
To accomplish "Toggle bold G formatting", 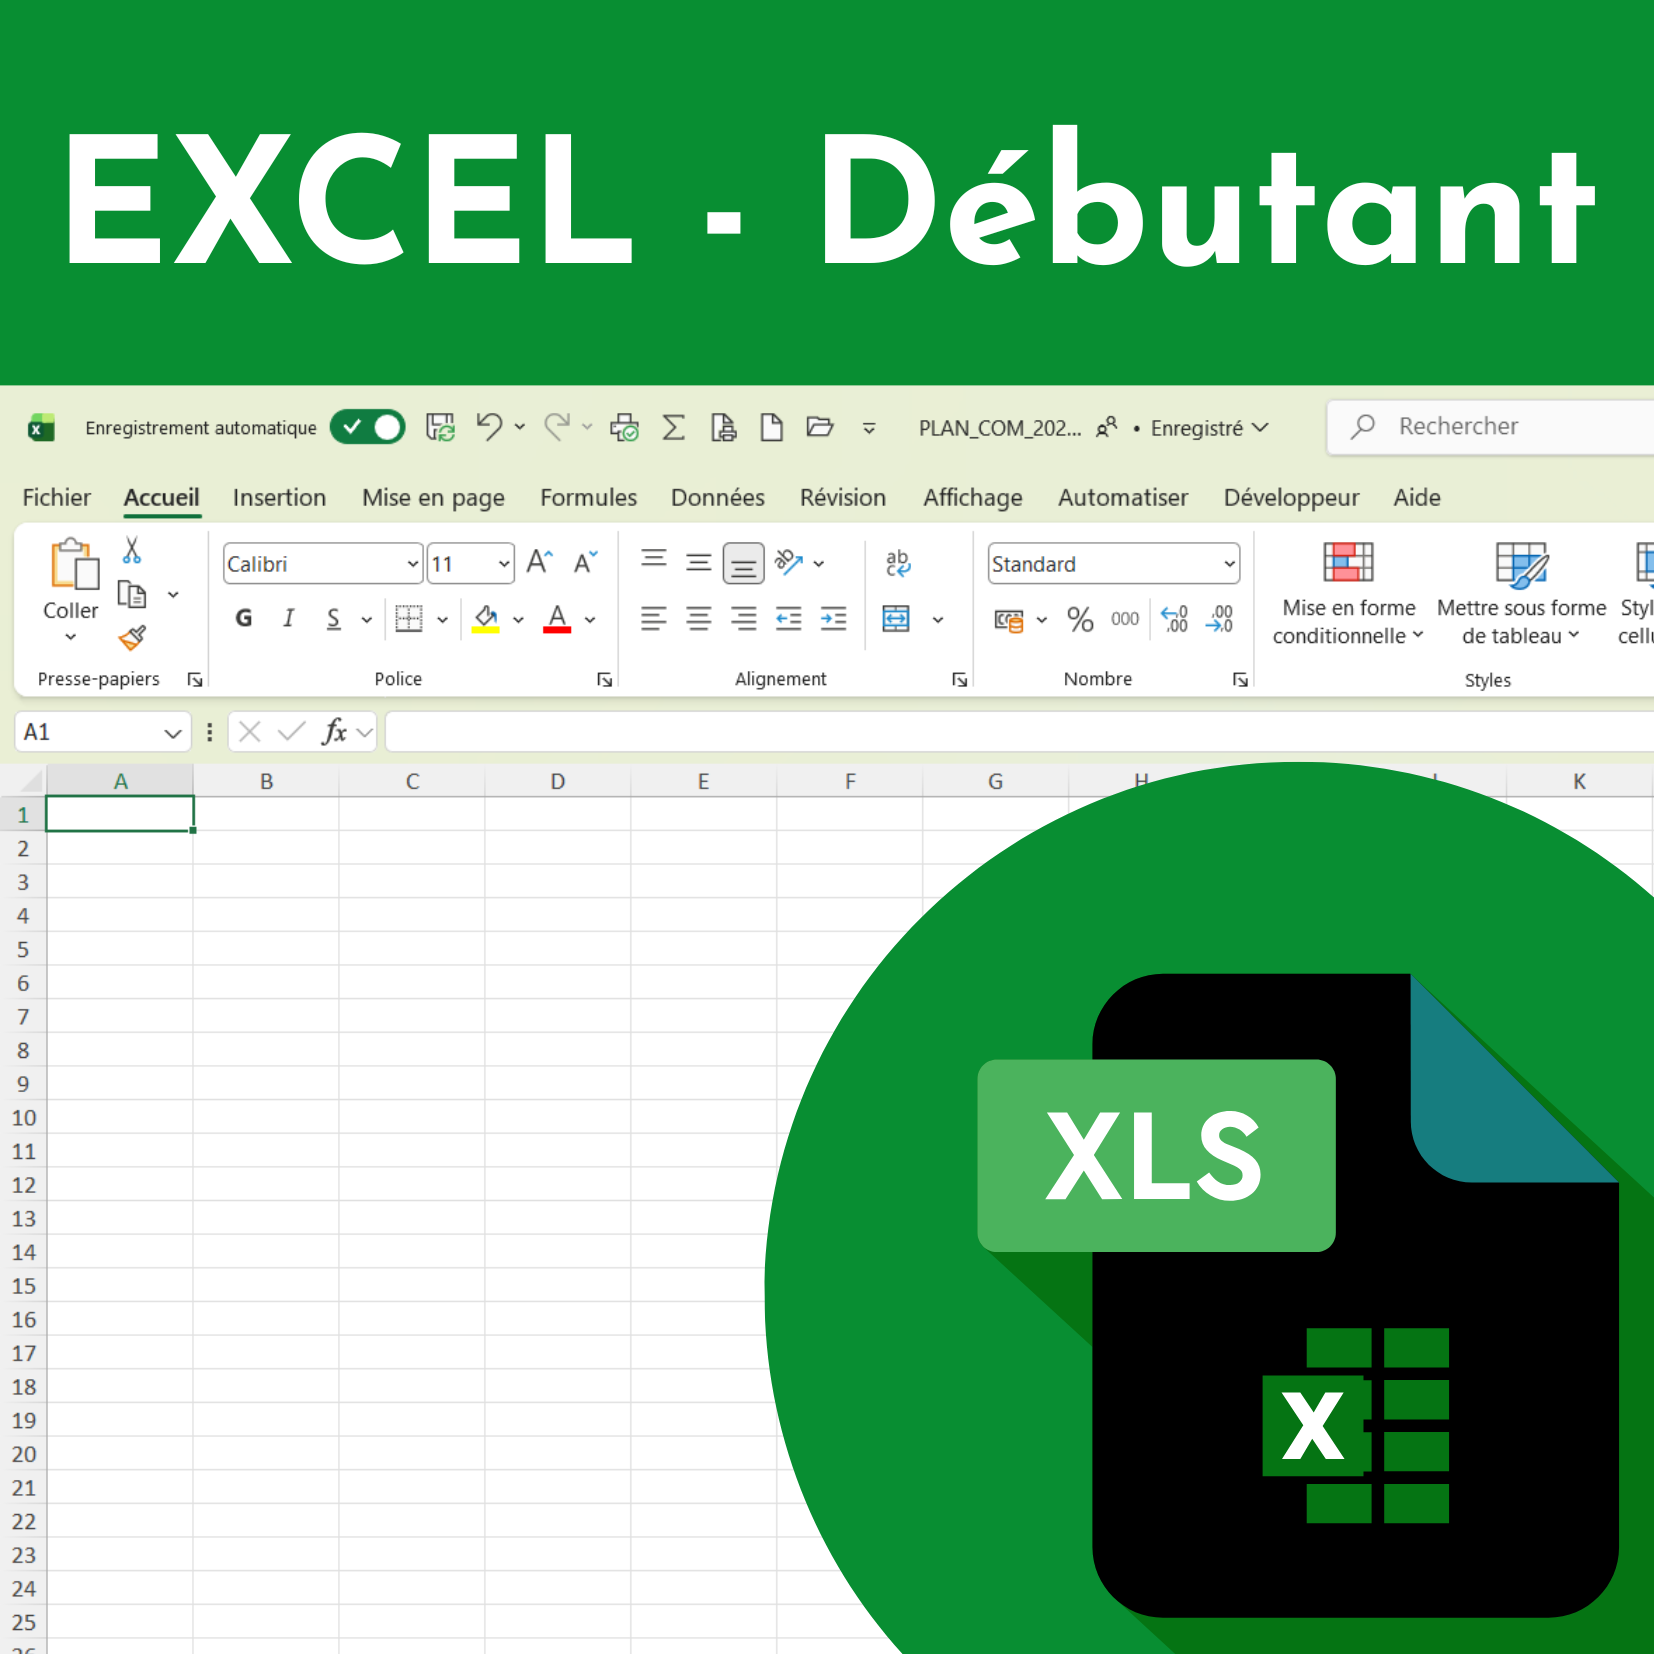I will [x=244, y=618].
